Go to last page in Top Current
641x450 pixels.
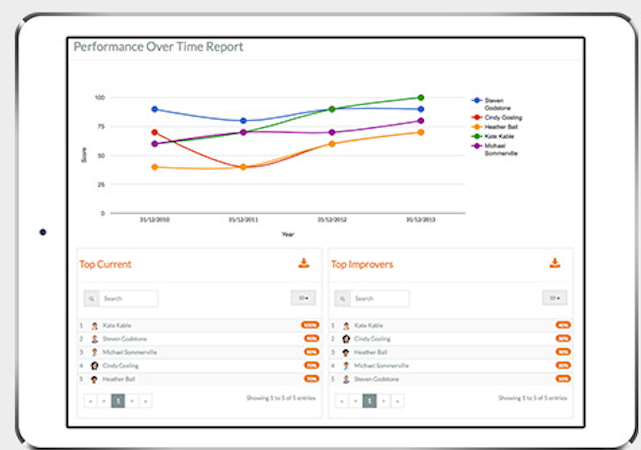tap(146, 401)
